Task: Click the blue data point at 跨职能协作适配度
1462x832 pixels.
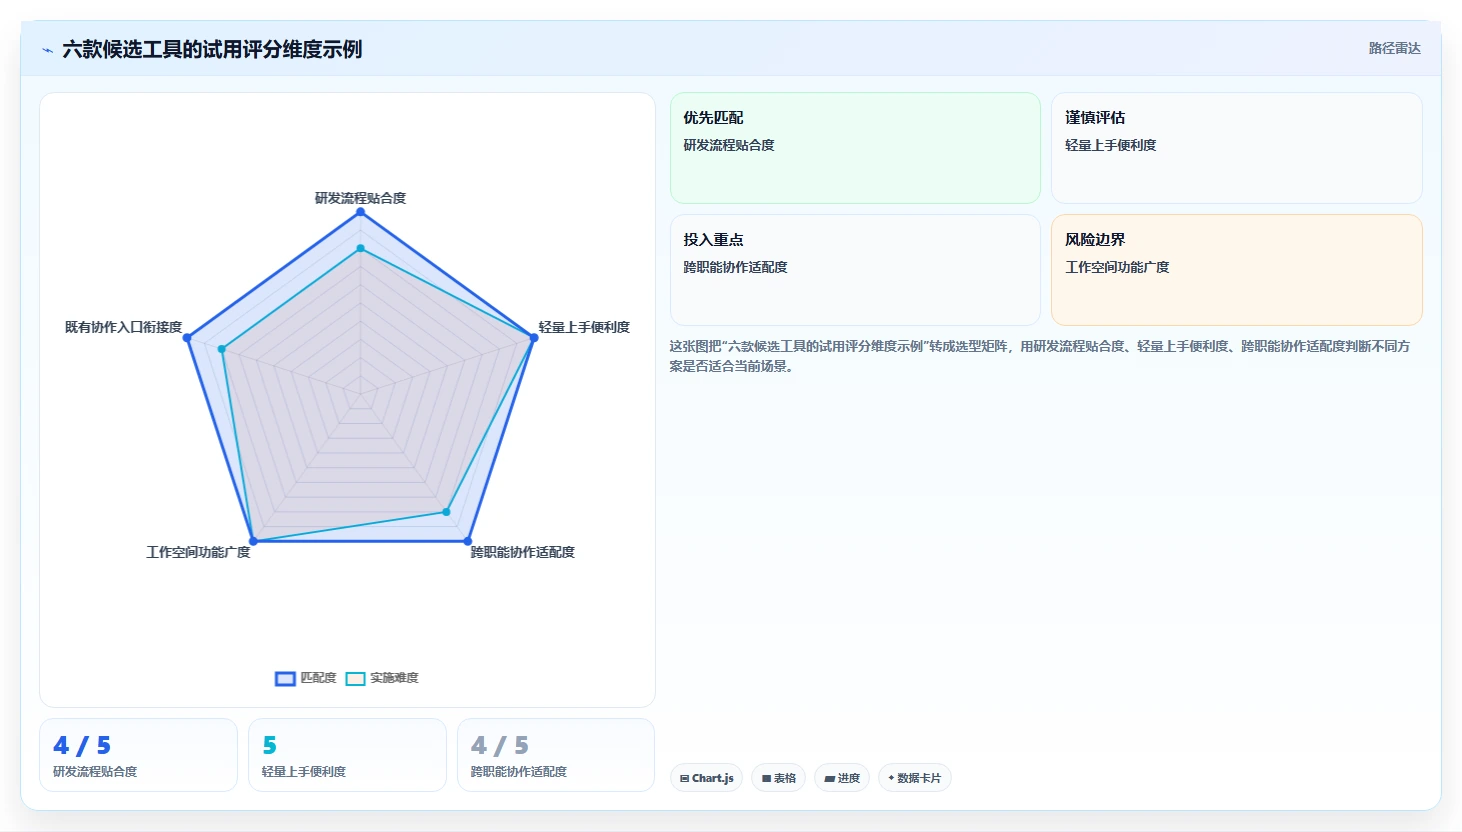Action: 468,541
